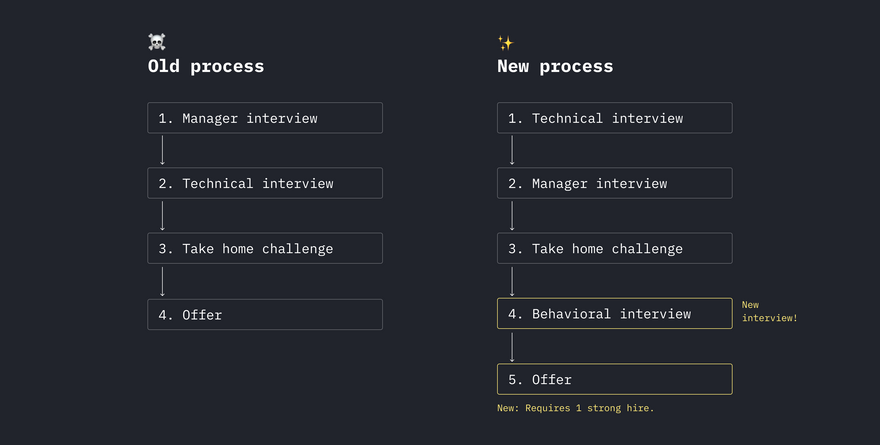Click old step 1 Manager interview box
Viewport: 880px width, 445px height.
265,118
